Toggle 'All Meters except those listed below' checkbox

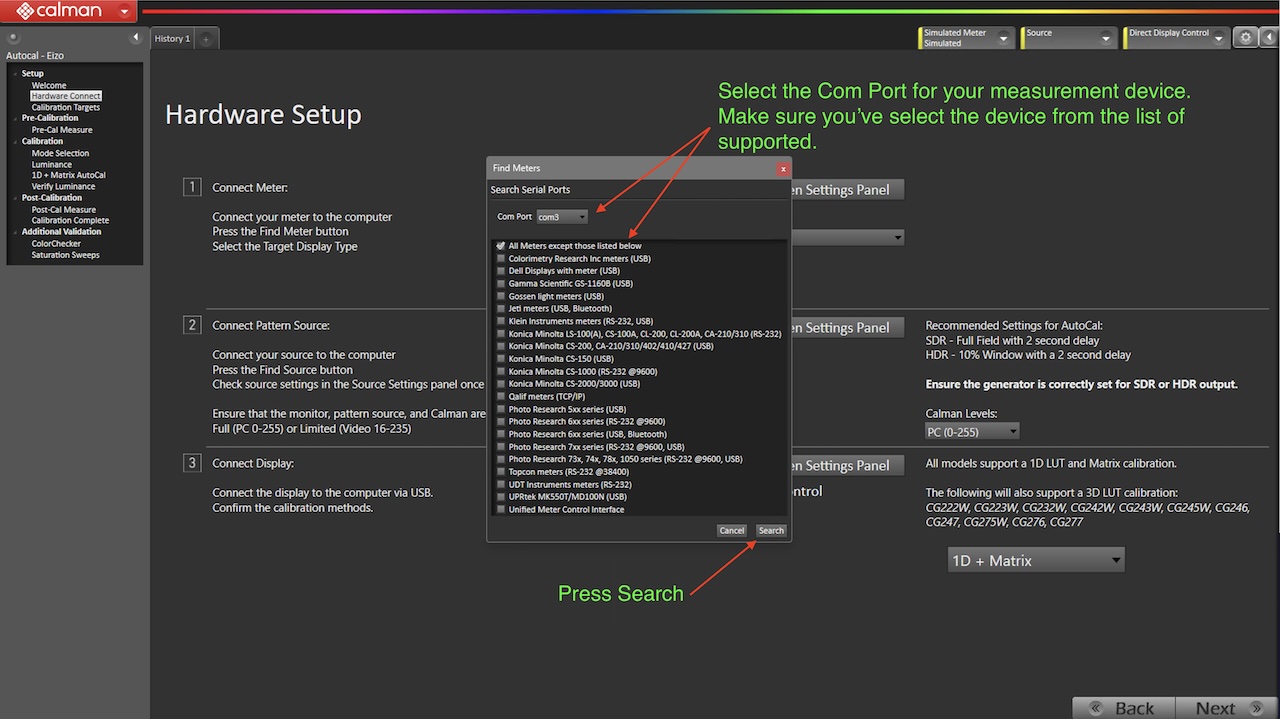coord(500,246)
